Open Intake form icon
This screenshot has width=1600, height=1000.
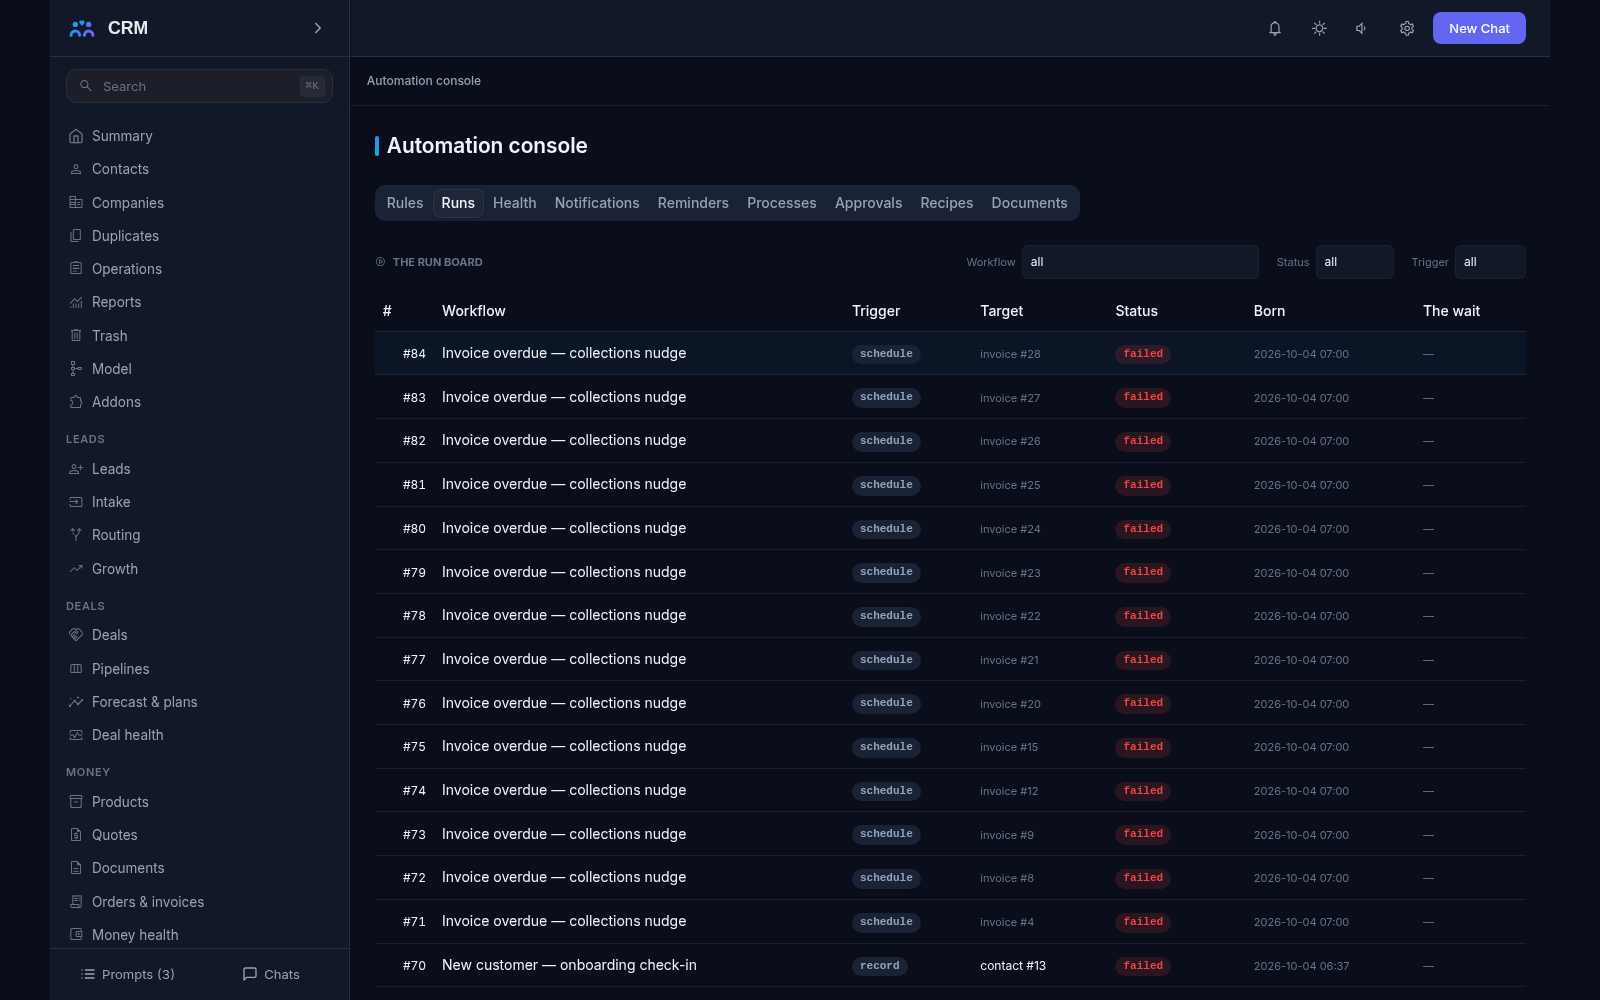pos(76,502)
